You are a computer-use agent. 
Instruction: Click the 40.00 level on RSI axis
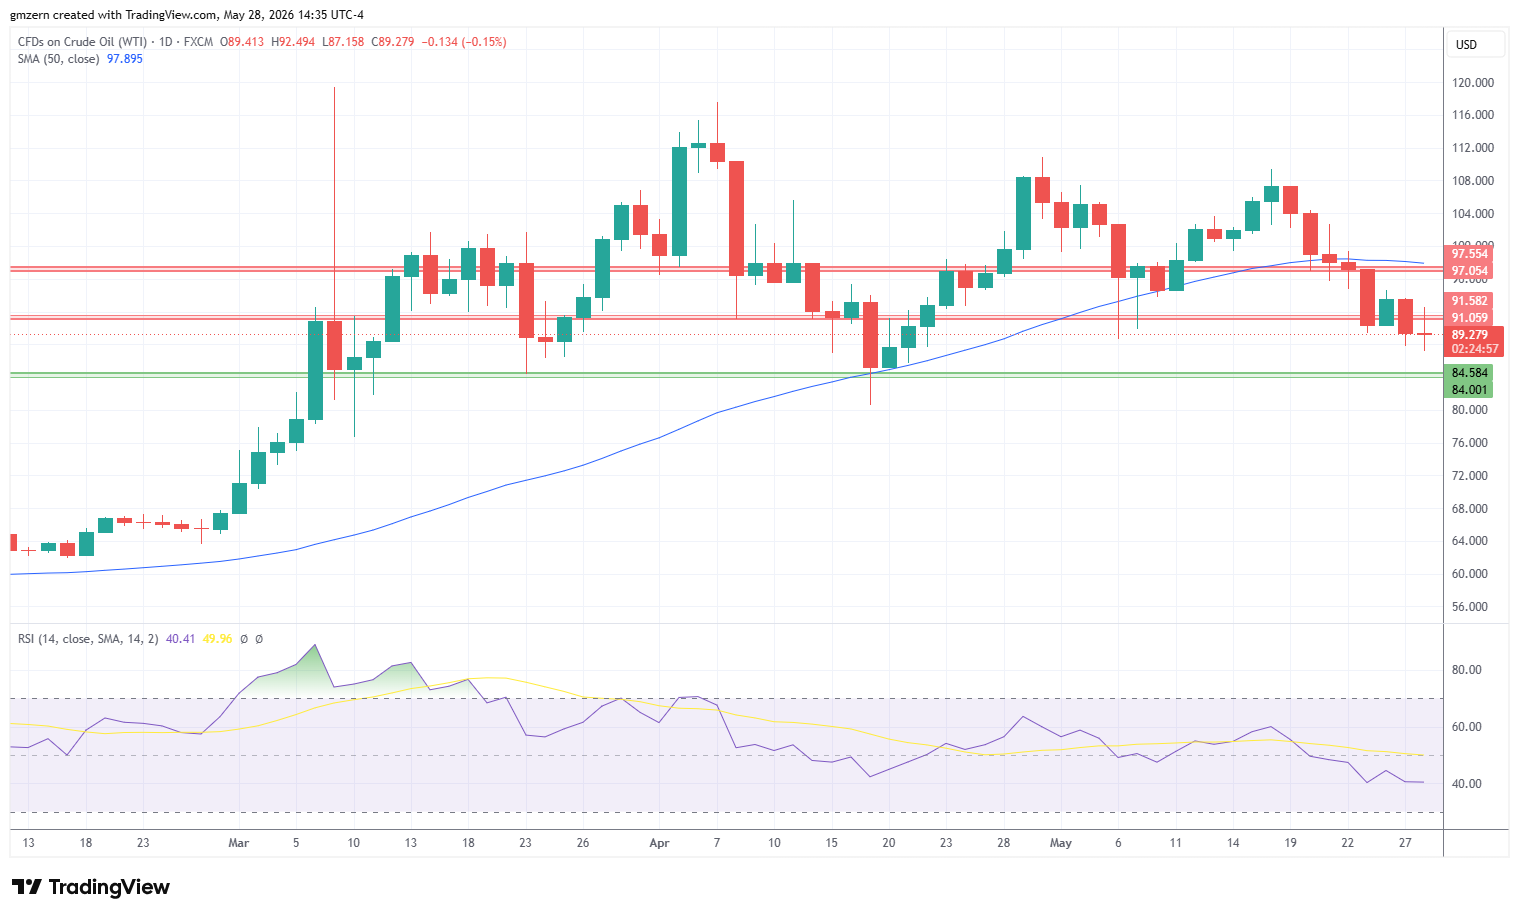(x=1467, y=784)
